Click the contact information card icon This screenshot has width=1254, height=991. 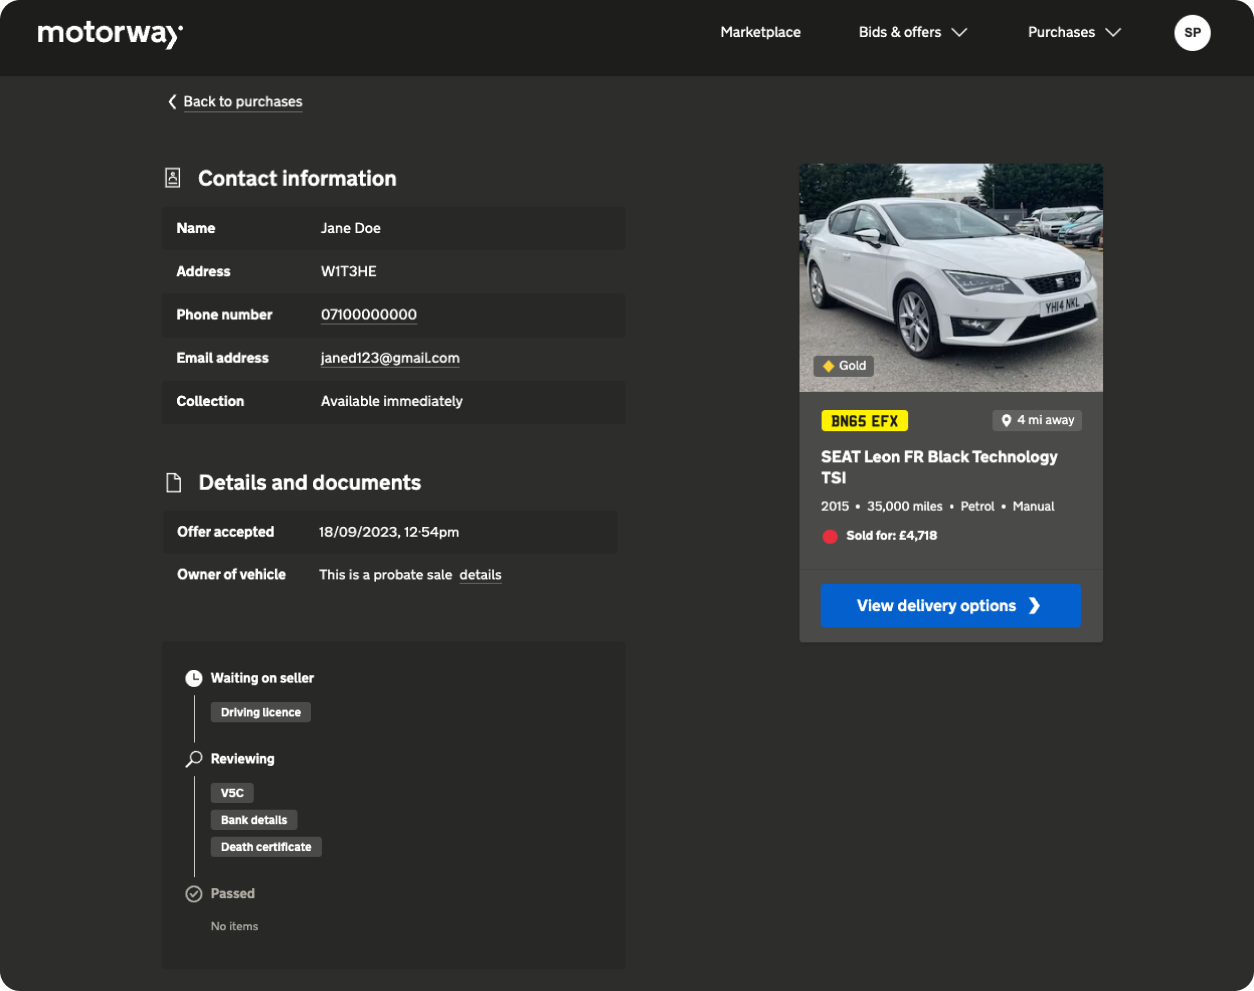tap(173, 178)
